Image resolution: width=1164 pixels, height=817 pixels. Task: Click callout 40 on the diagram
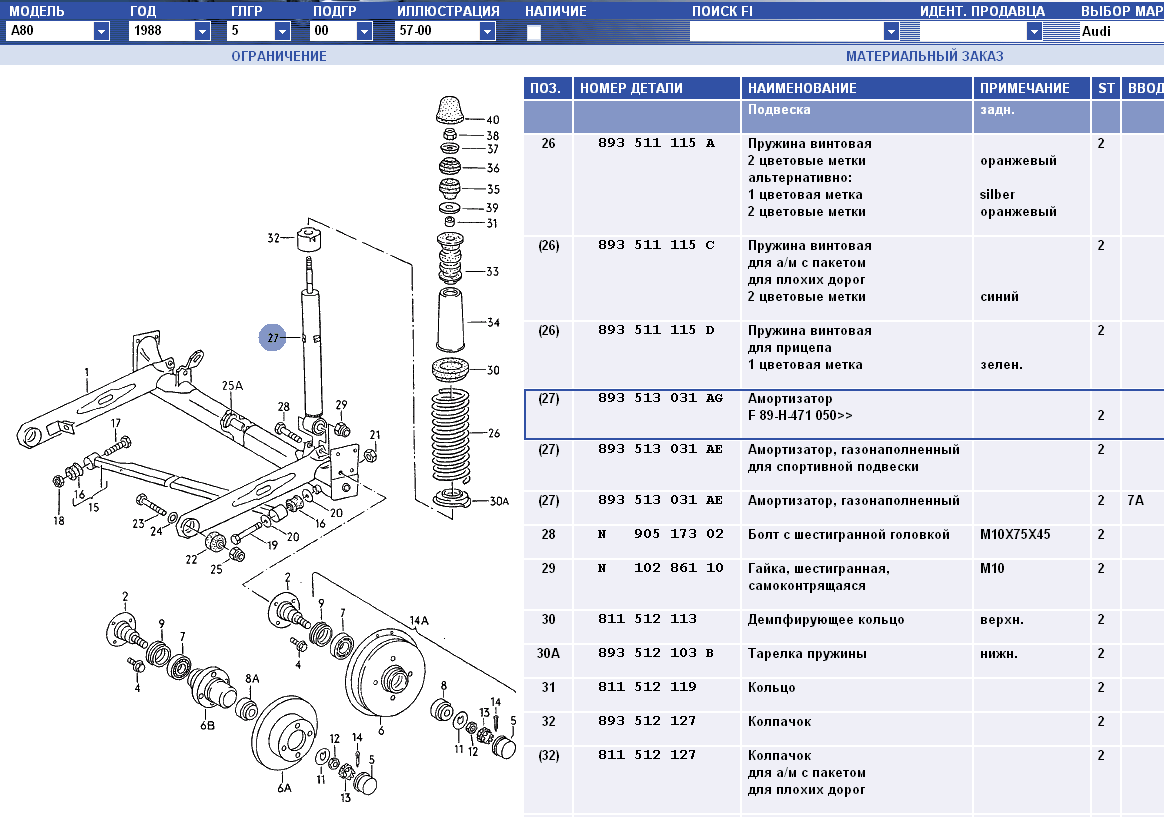pos(493,119)
